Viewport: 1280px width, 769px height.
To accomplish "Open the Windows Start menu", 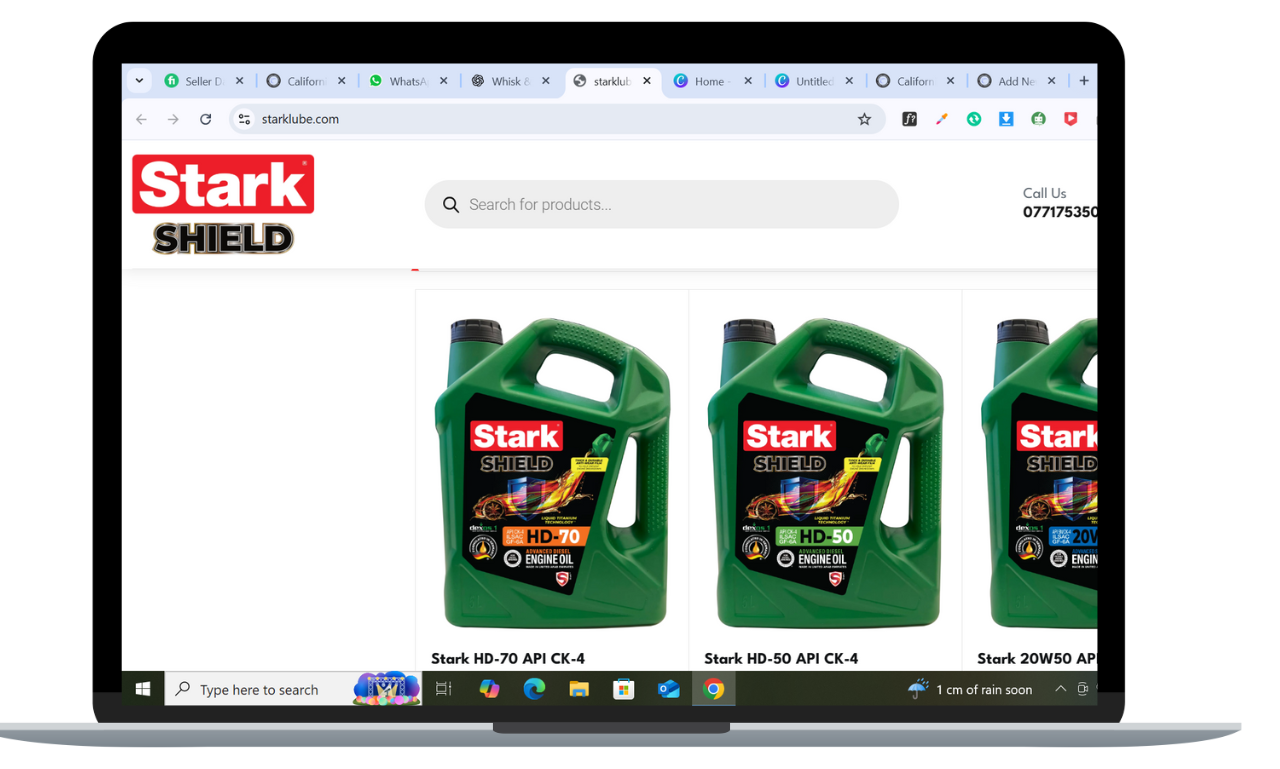I will coord(143,689).
